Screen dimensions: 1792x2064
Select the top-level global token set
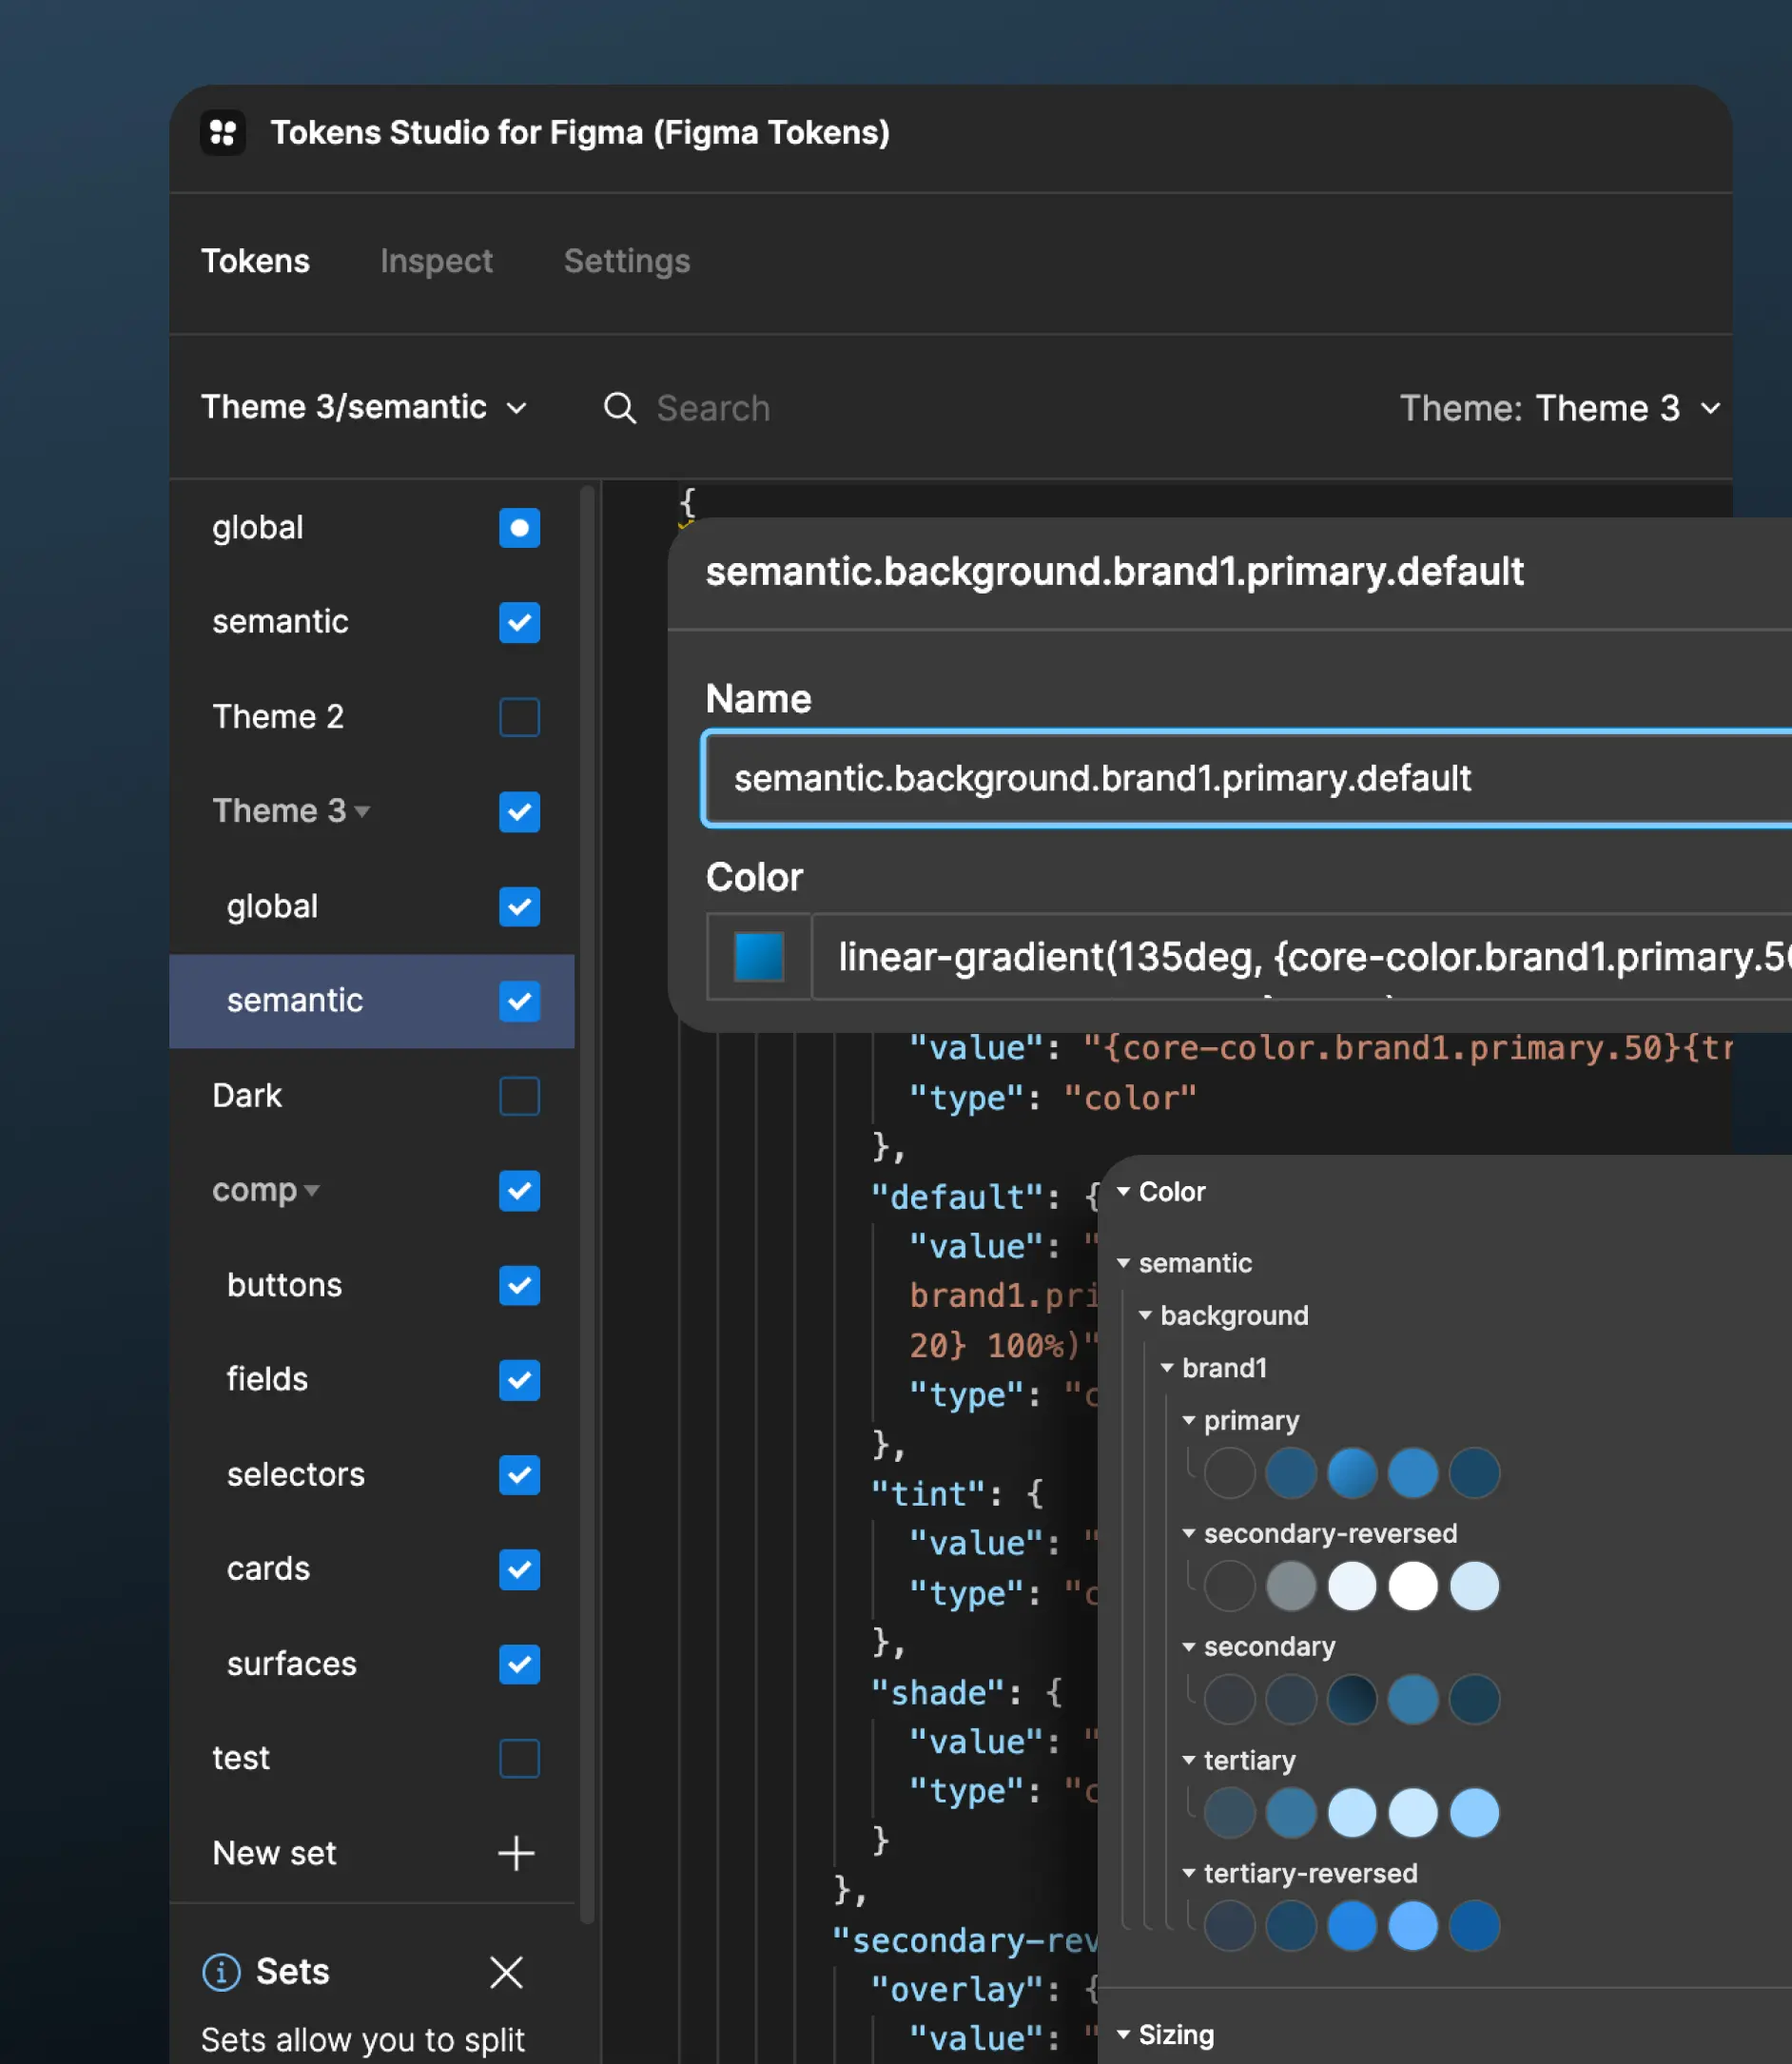258,528
